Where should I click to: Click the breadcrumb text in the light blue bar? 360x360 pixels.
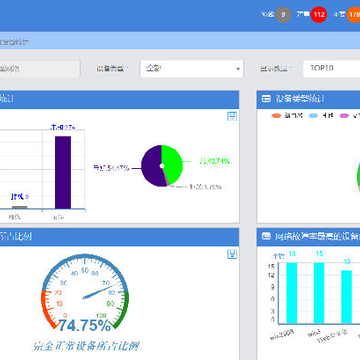[14, 42]
